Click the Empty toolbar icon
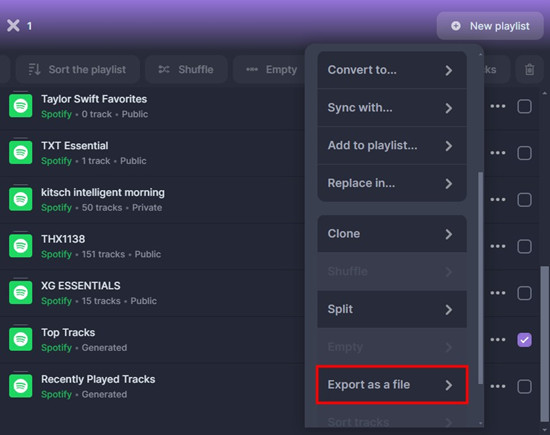Viewport: 550px width, 435px height. point(252,69)
